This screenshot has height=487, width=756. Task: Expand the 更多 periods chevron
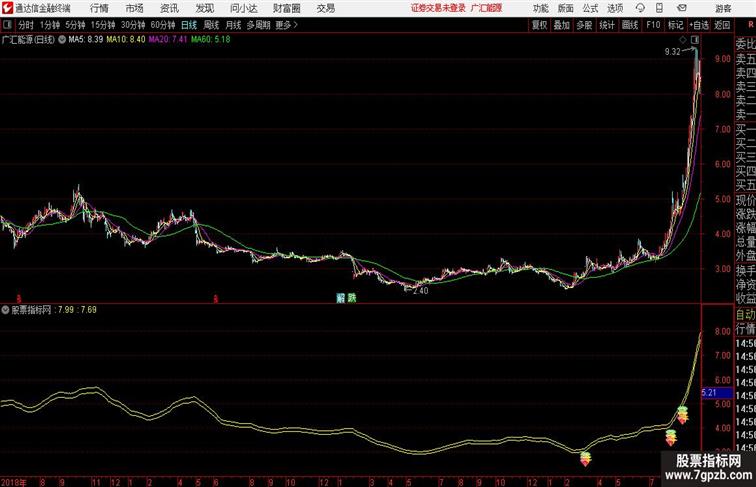(296, 25)
